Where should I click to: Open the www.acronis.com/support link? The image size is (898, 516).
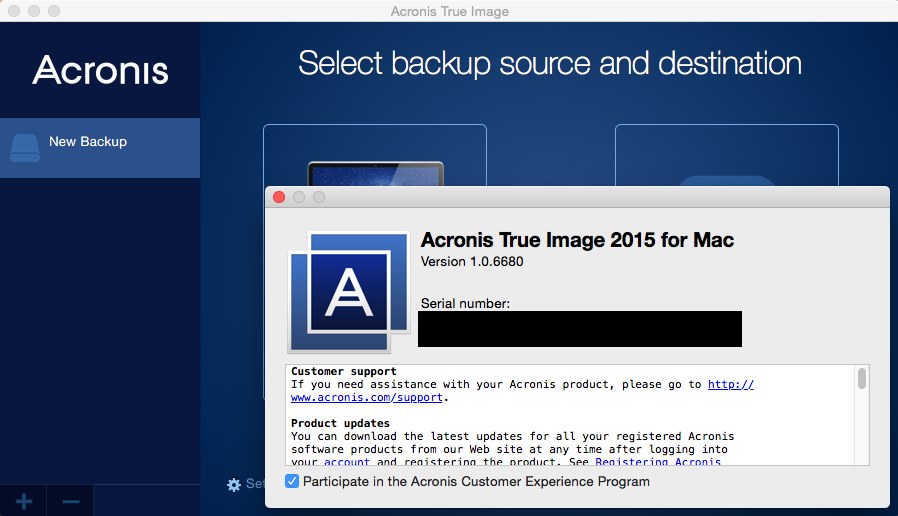pos(367,397)
